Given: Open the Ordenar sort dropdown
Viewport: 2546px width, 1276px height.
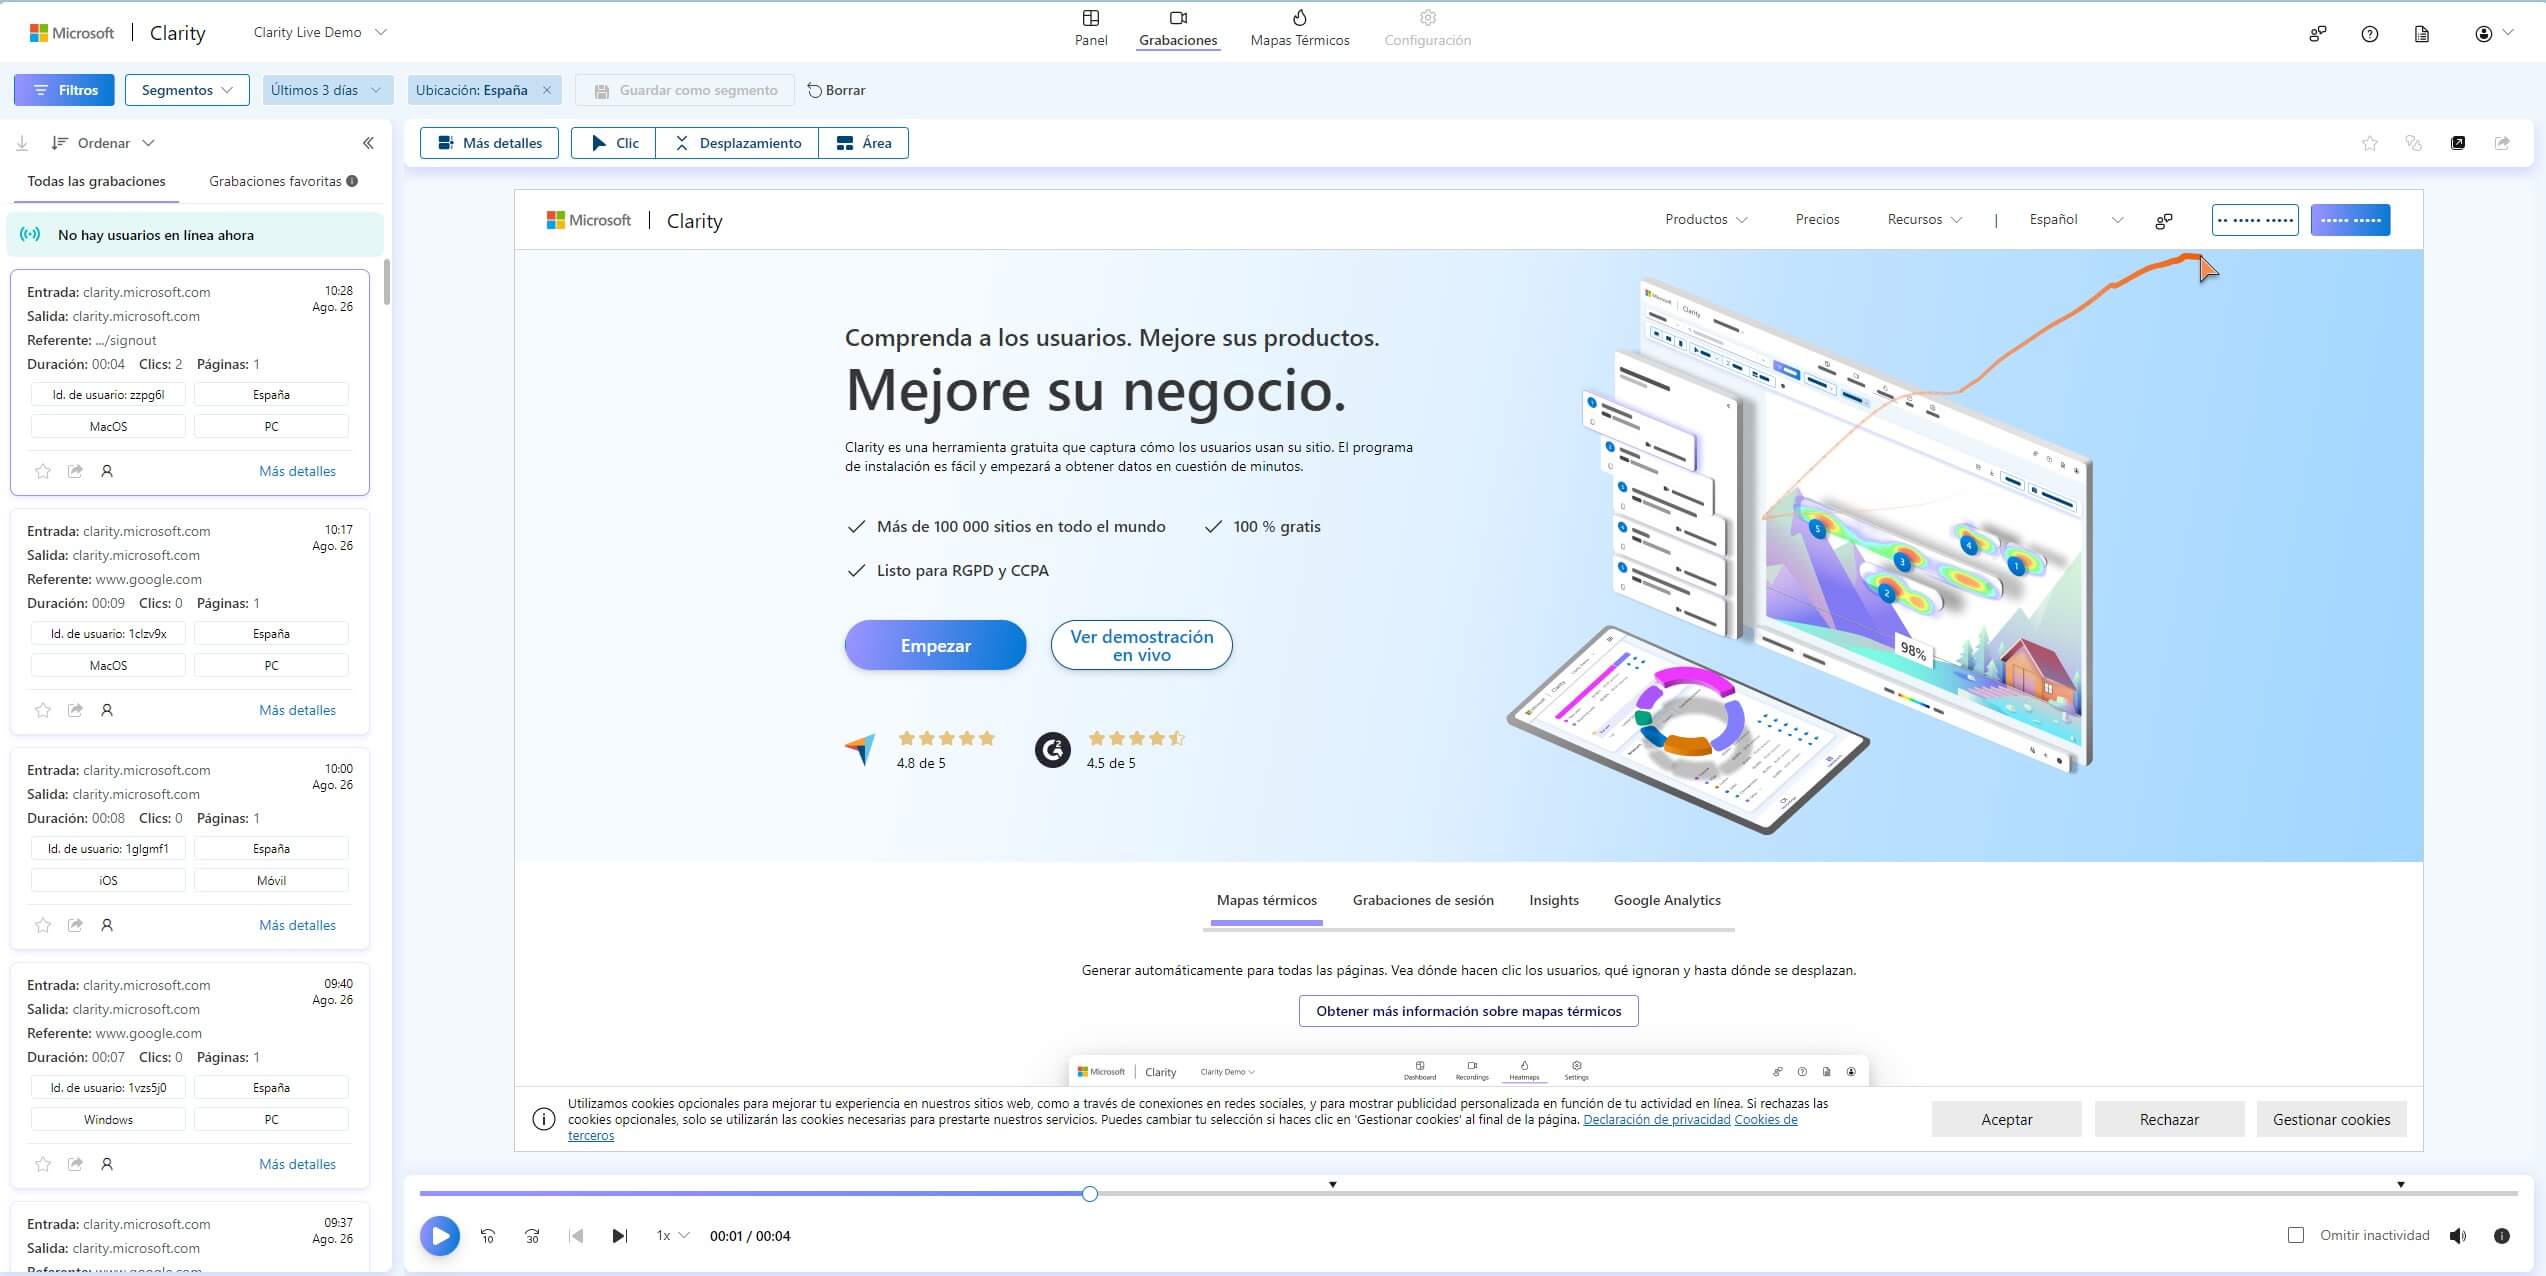Looking at the screenshot, I should [103, 143].
